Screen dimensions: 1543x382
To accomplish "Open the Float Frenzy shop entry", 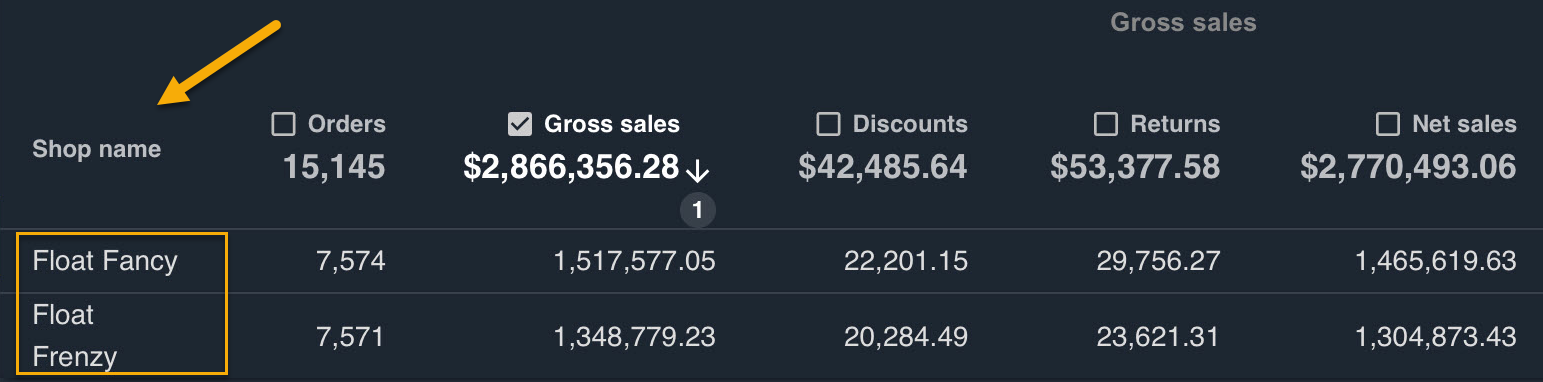I will 75,336.
